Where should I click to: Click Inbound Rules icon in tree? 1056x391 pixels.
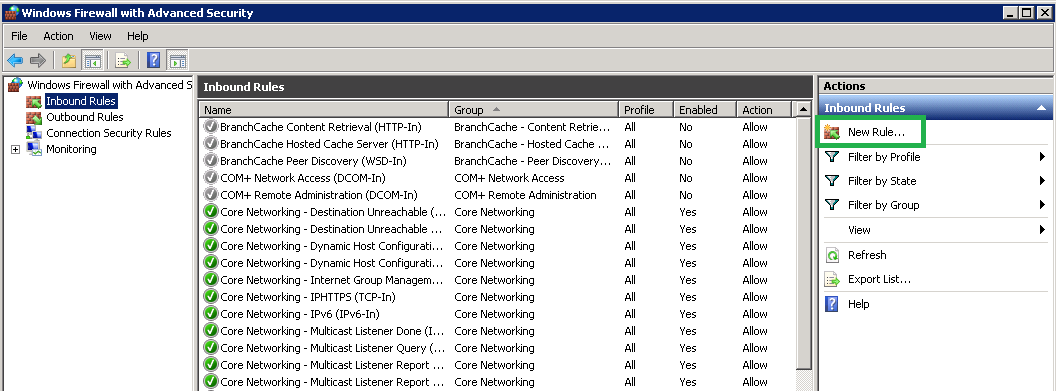(x=34, y=101)
